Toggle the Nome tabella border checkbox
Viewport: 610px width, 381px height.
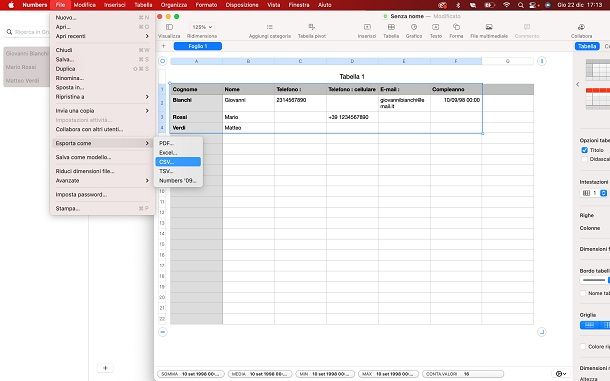tap(583, 293)
